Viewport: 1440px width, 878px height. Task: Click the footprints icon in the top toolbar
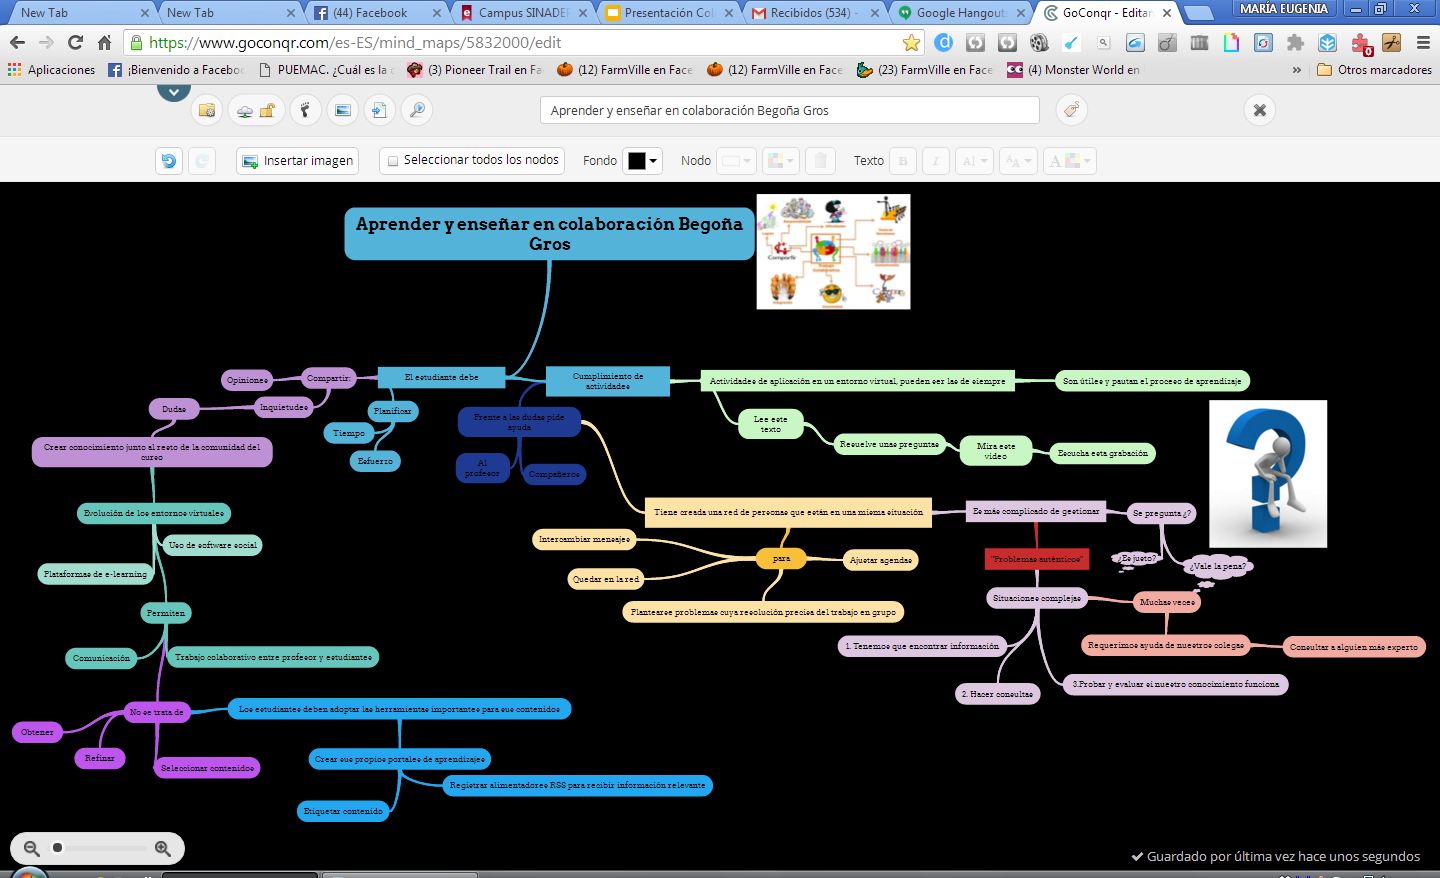point(305,110)
